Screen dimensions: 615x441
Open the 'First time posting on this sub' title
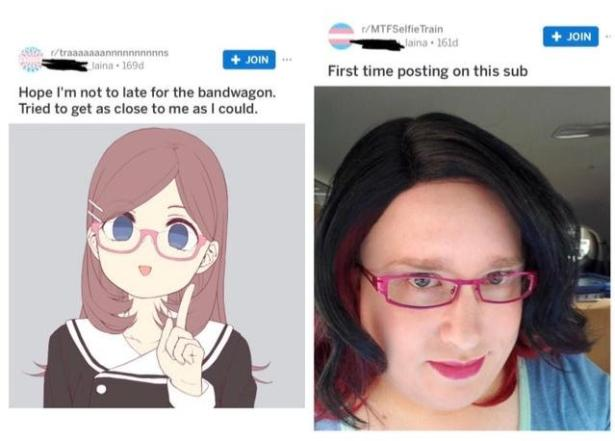pos(428,71)
